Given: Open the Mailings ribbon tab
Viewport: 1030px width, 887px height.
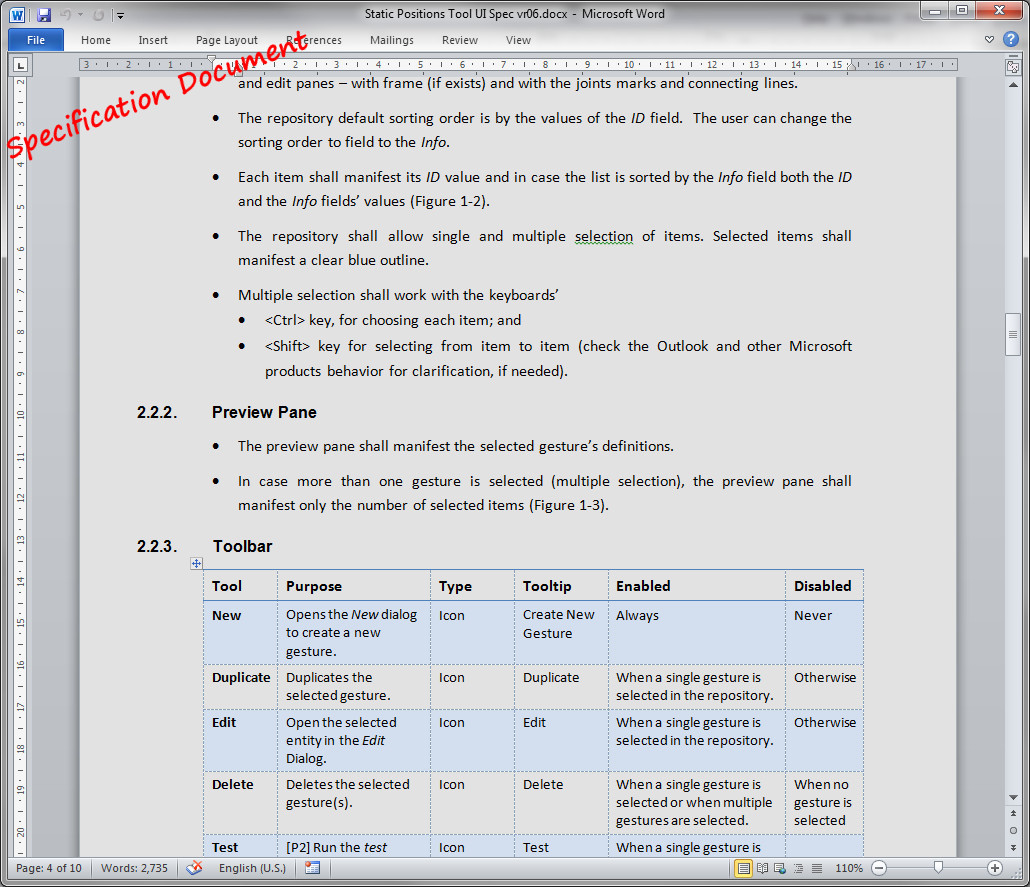Looking at the screenshot, I should [x=392, y=40].
